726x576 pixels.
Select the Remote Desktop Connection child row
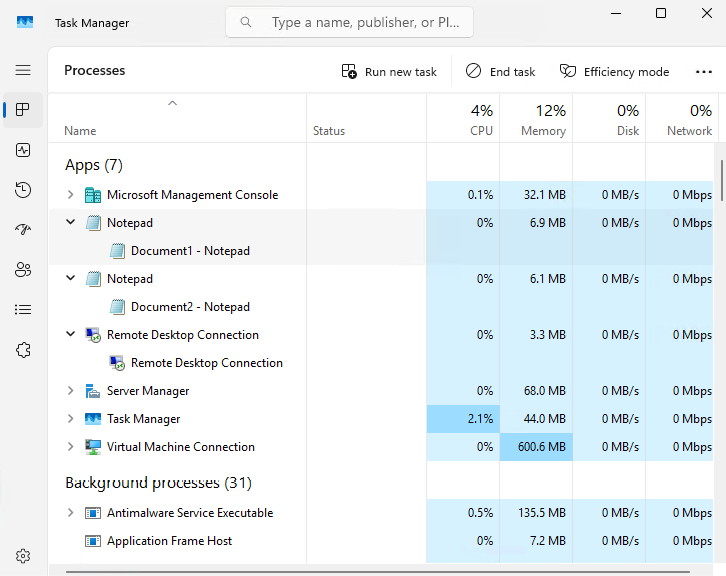pos(381,363)
